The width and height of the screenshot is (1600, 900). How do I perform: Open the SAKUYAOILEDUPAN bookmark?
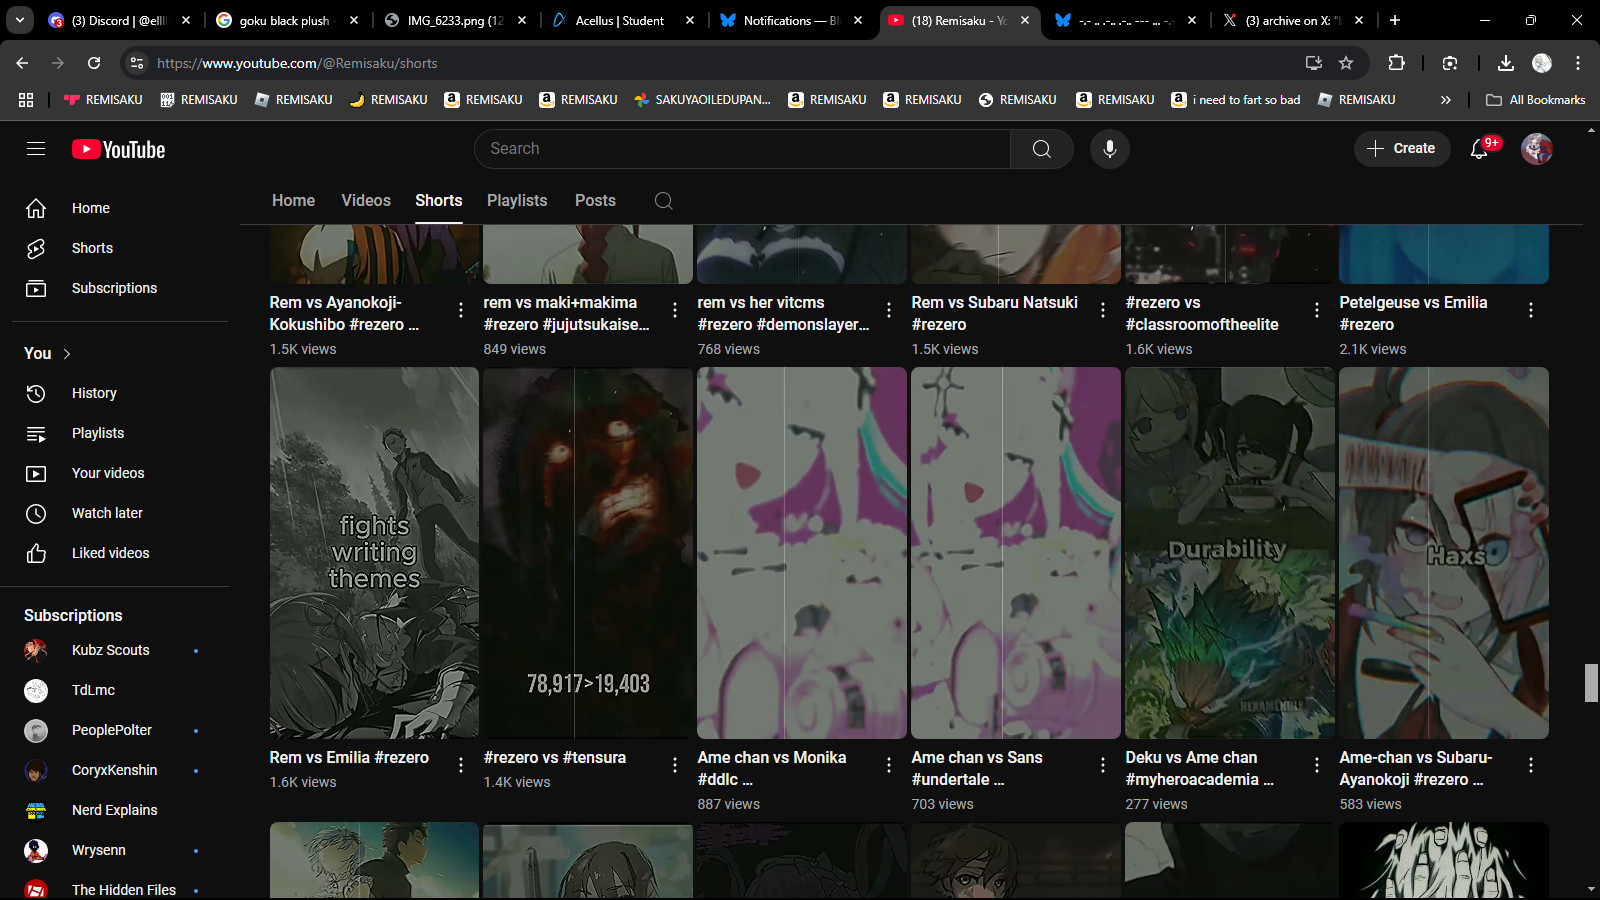coord(702,100)
